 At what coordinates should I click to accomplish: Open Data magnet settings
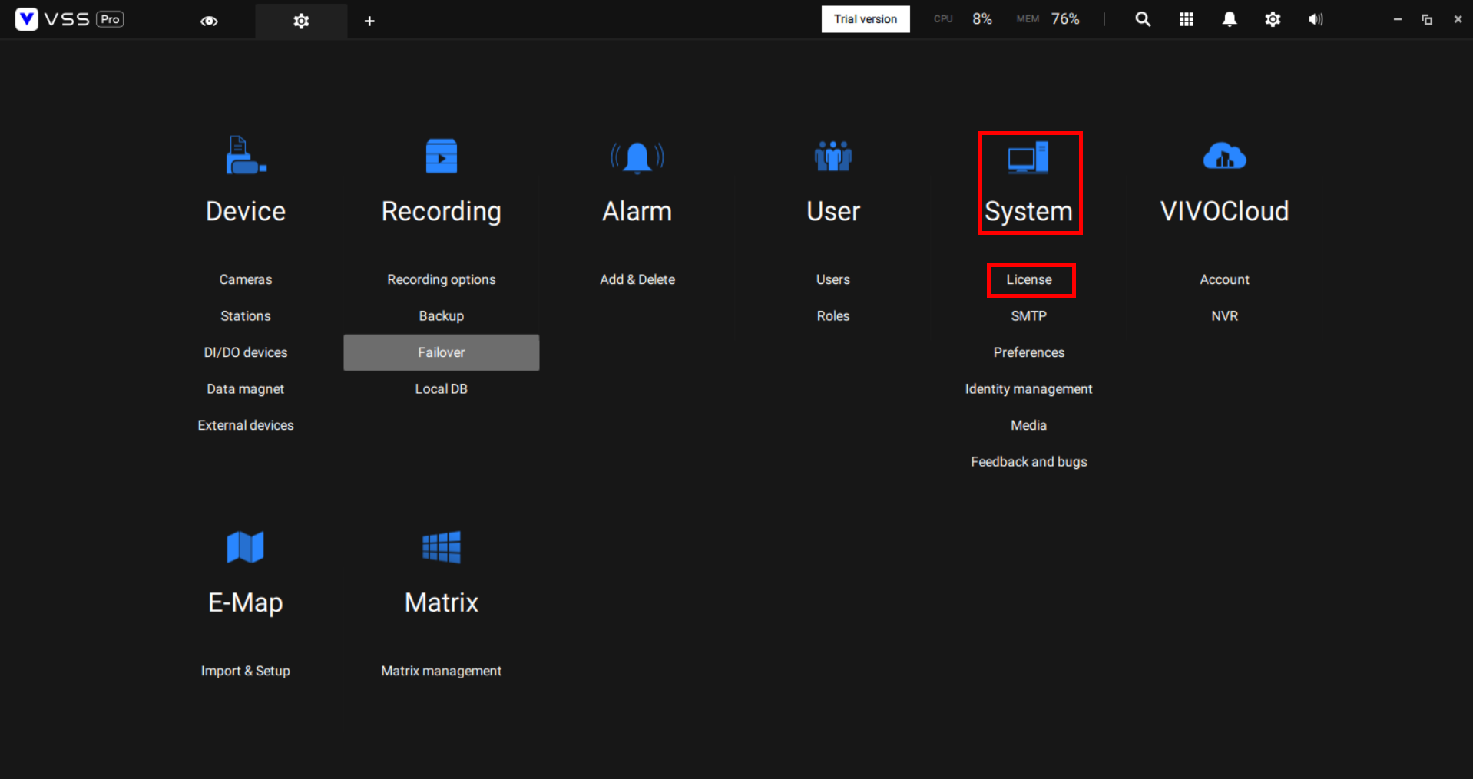tap(245, 389)
